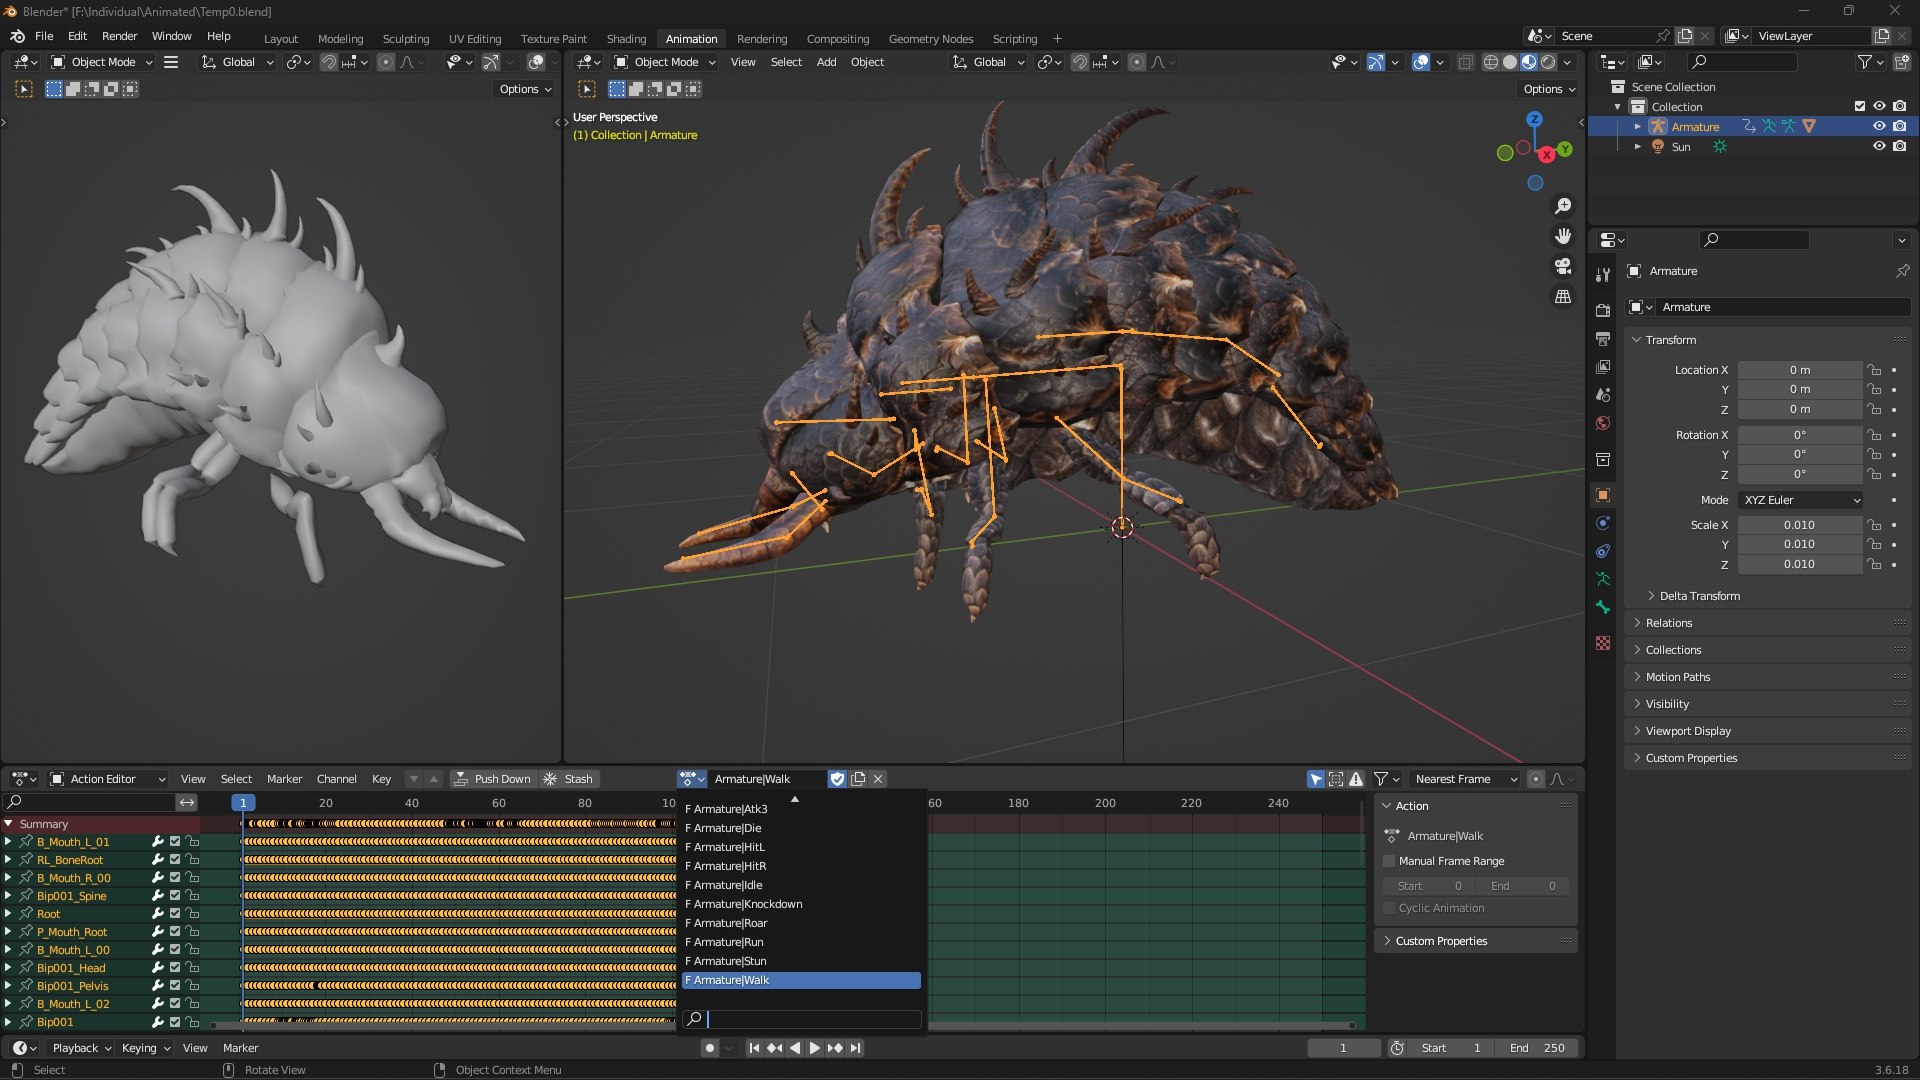Screen dimensions: 1920x1080
Task: Select F Armature|Roar action from list
Action: click(801, 923)
